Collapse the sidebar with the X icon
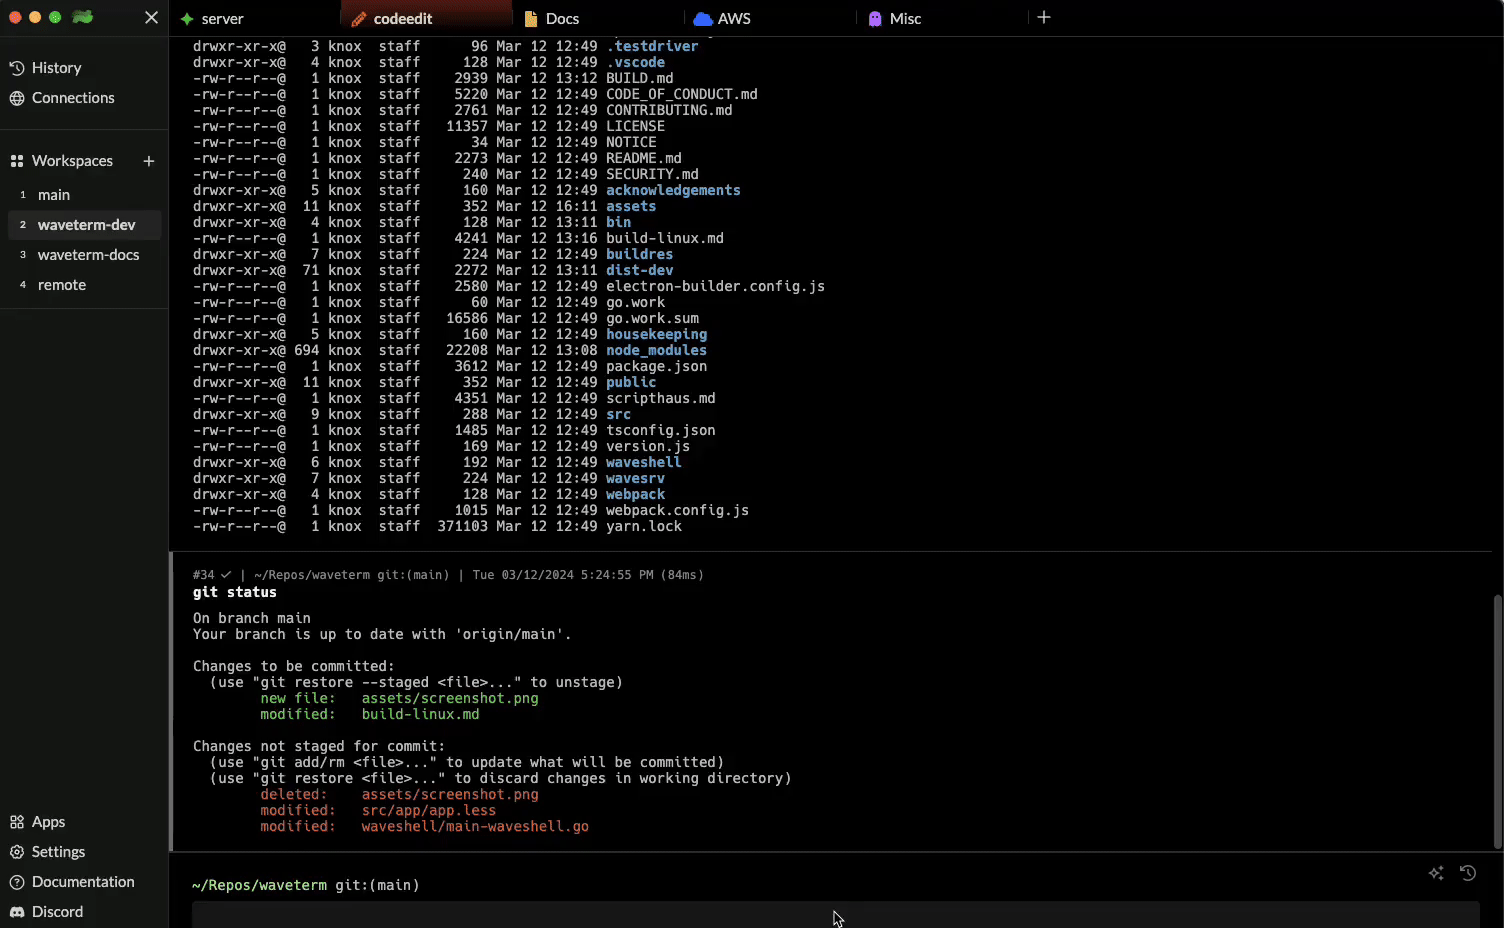 point(151,17)
